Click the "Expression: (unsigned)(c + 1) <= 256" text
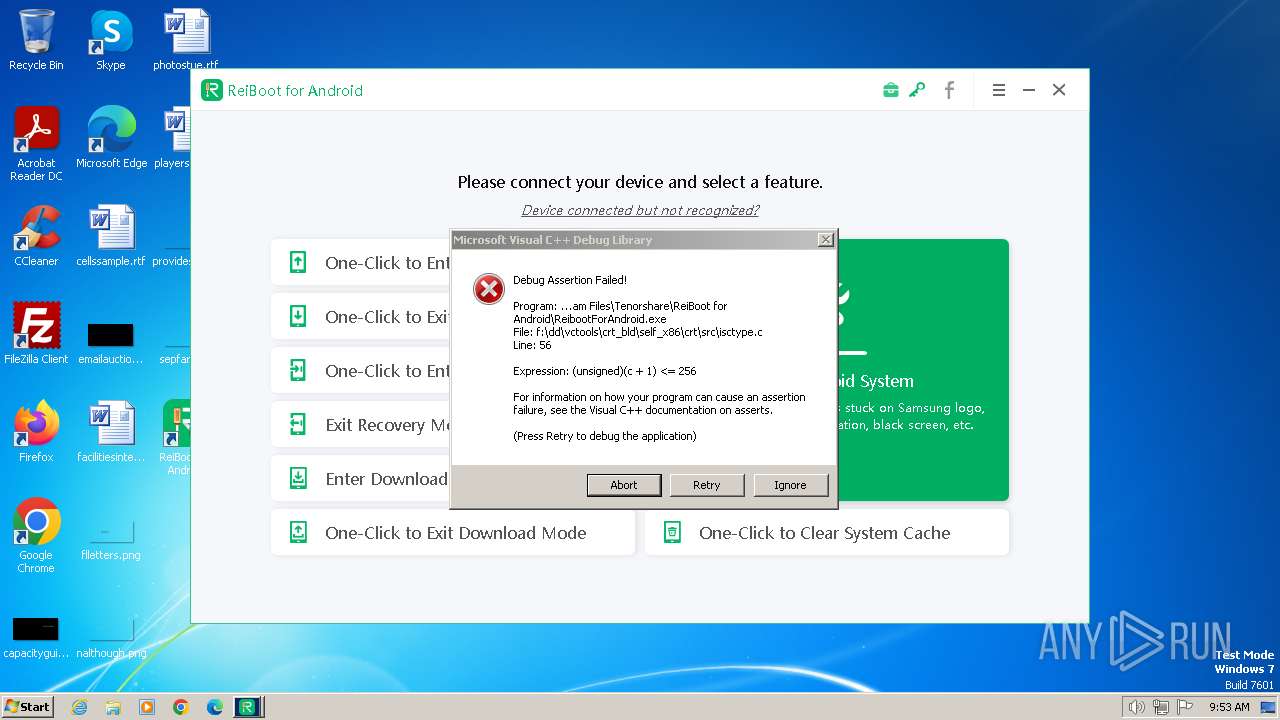 click(604, 371)
